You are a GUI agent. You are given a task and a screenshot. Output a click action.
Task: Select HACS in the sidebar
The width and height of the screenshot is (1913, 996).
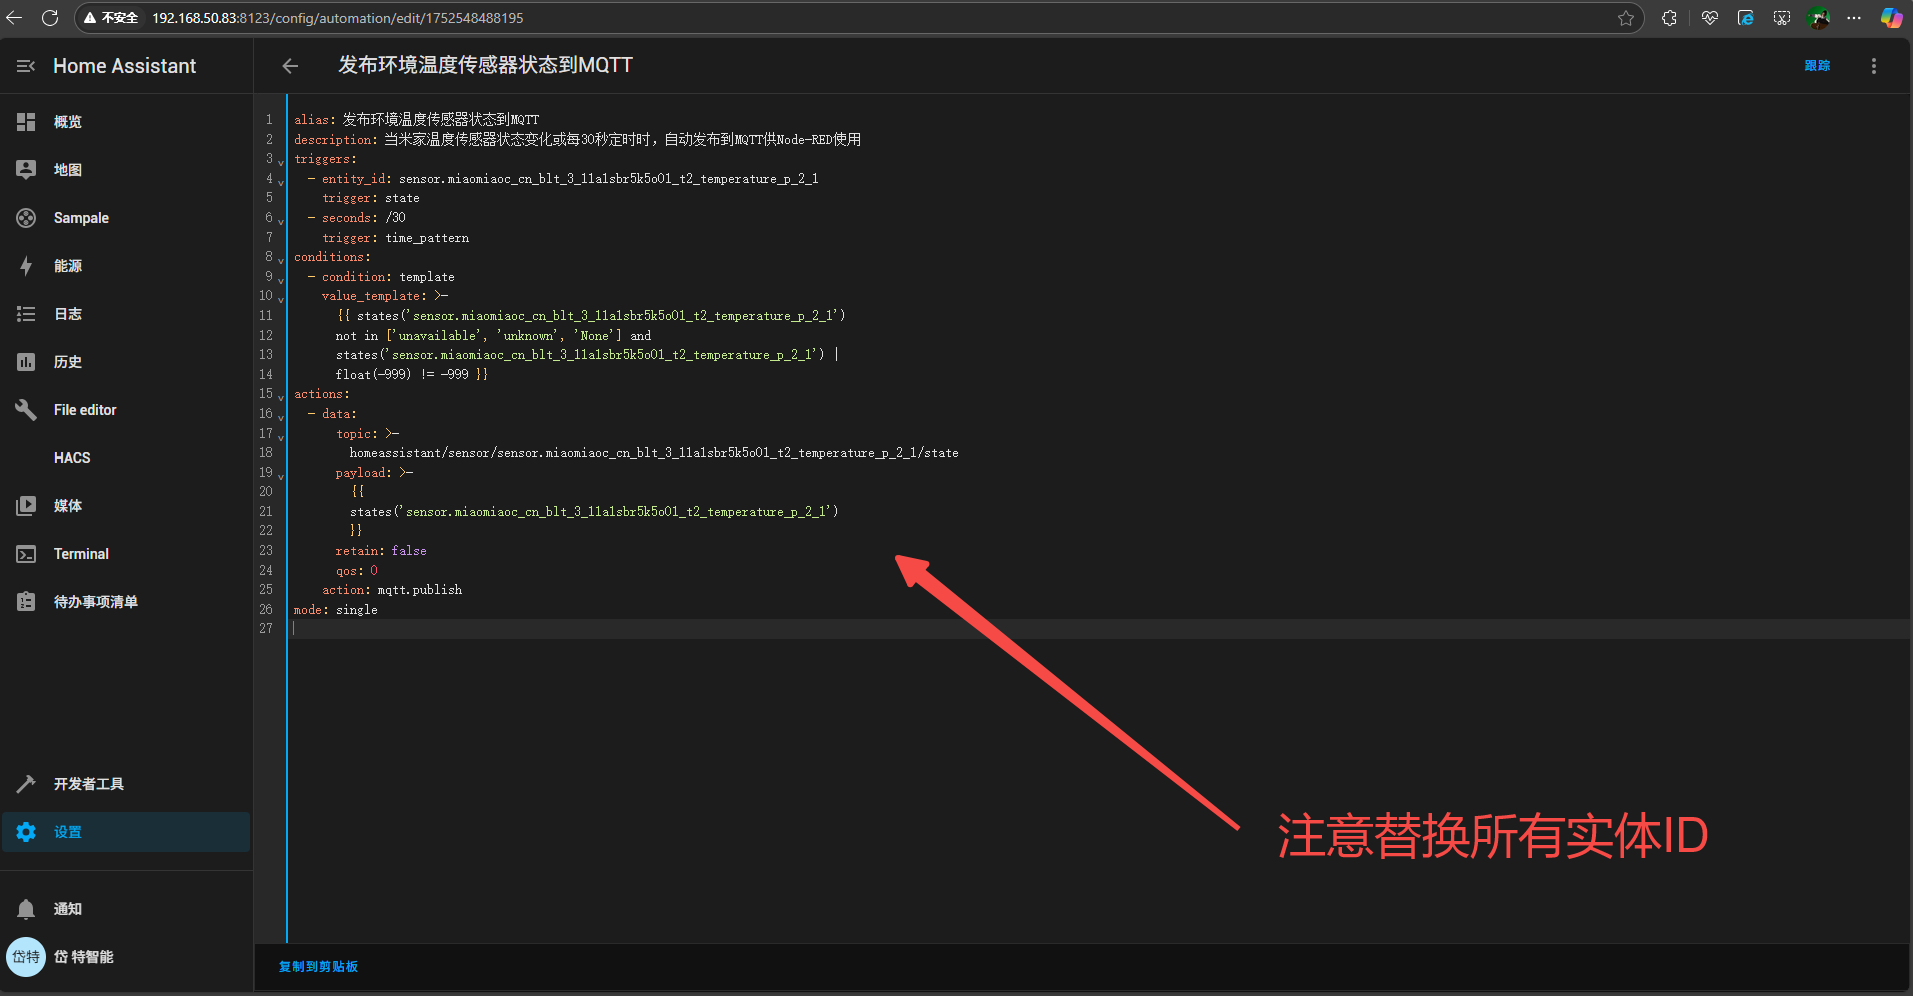point(72,458)
